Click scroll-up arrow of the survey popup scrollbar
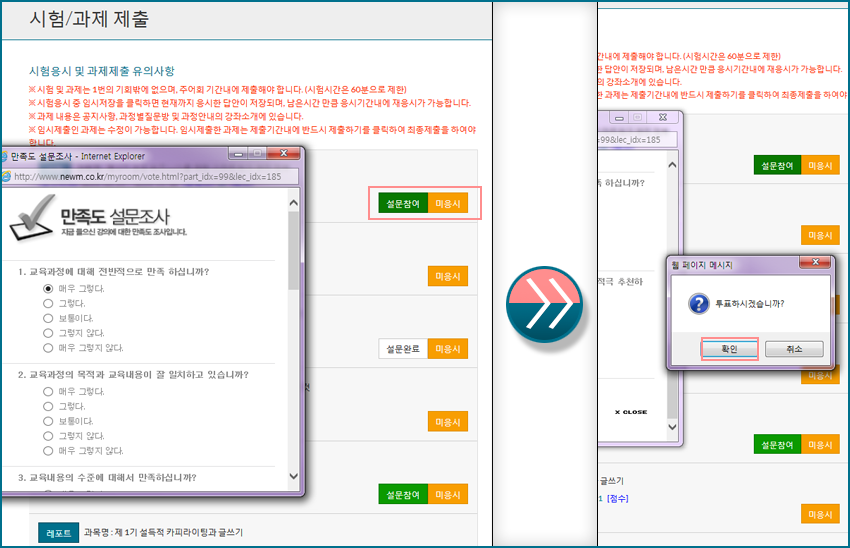This screenshot has width=850, height=548. click(293, 203)
